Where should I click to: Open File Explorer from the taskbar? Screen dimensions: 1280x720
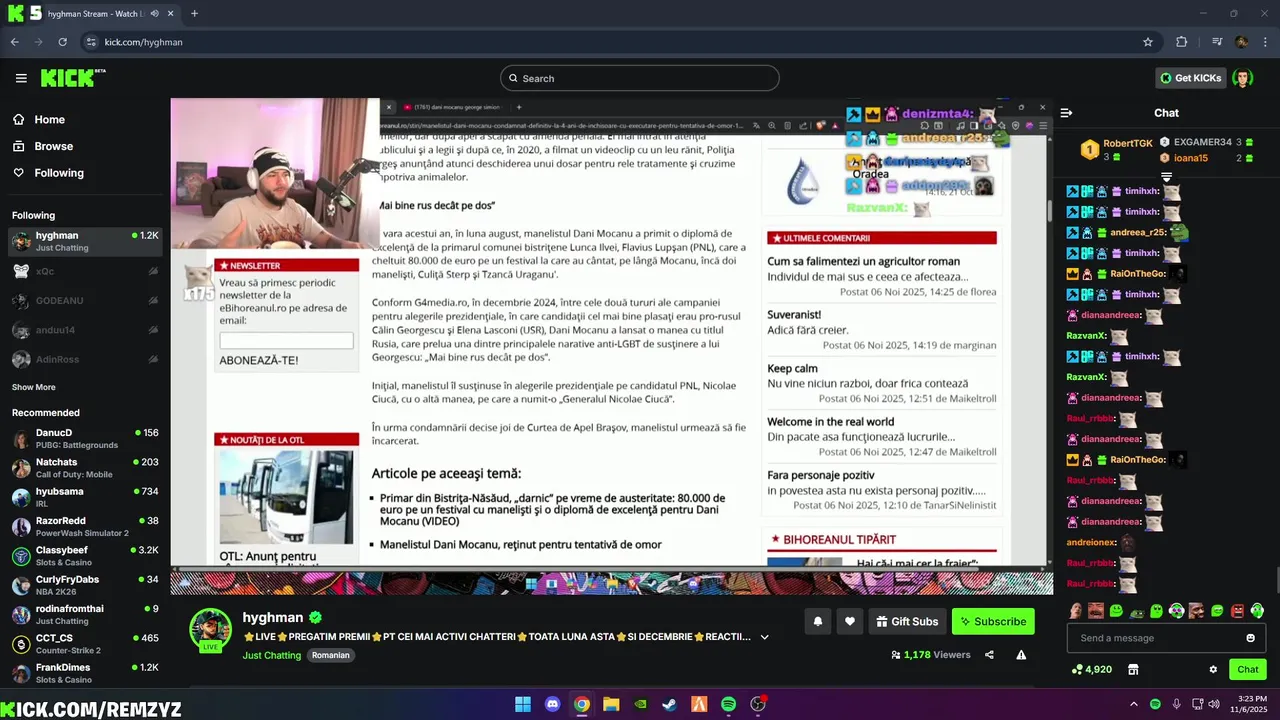point(611,704)
